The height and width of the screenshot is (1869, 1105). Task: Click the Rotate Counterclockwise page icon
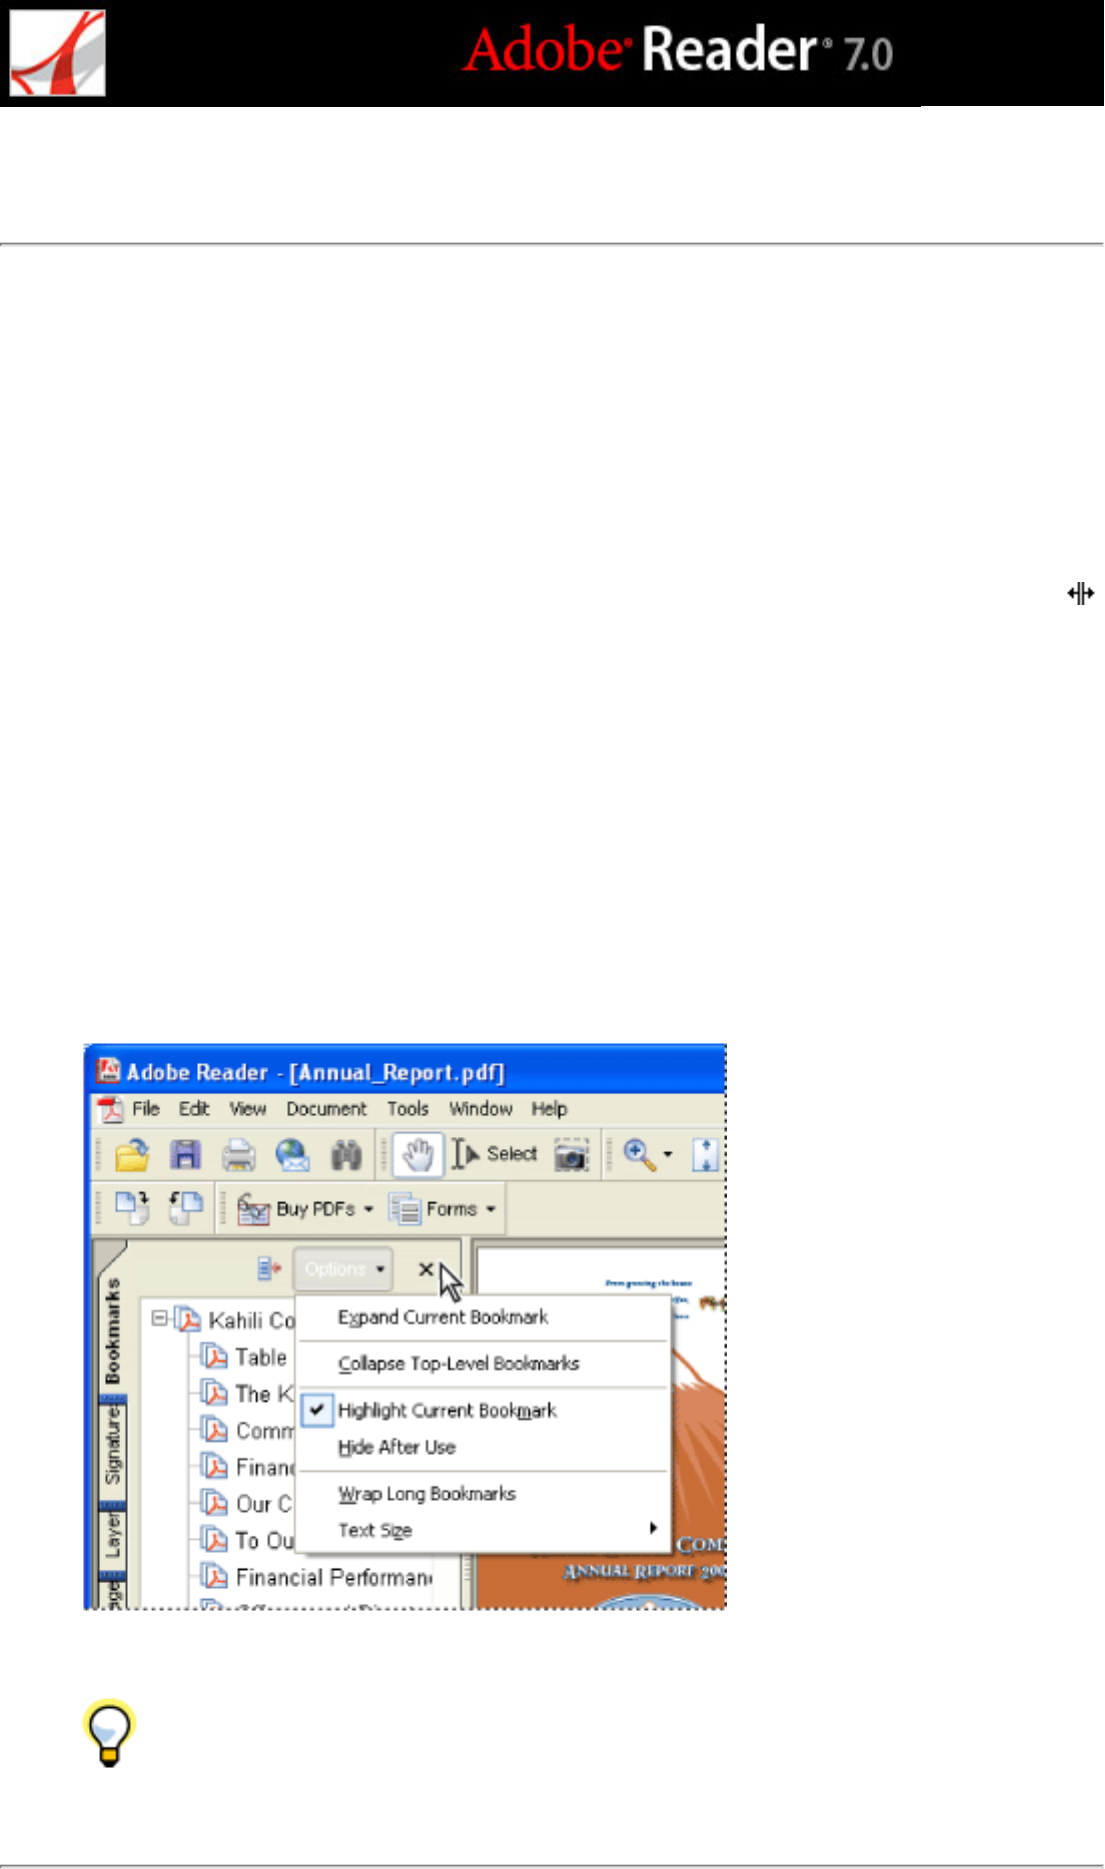(x=185, y=1208)
